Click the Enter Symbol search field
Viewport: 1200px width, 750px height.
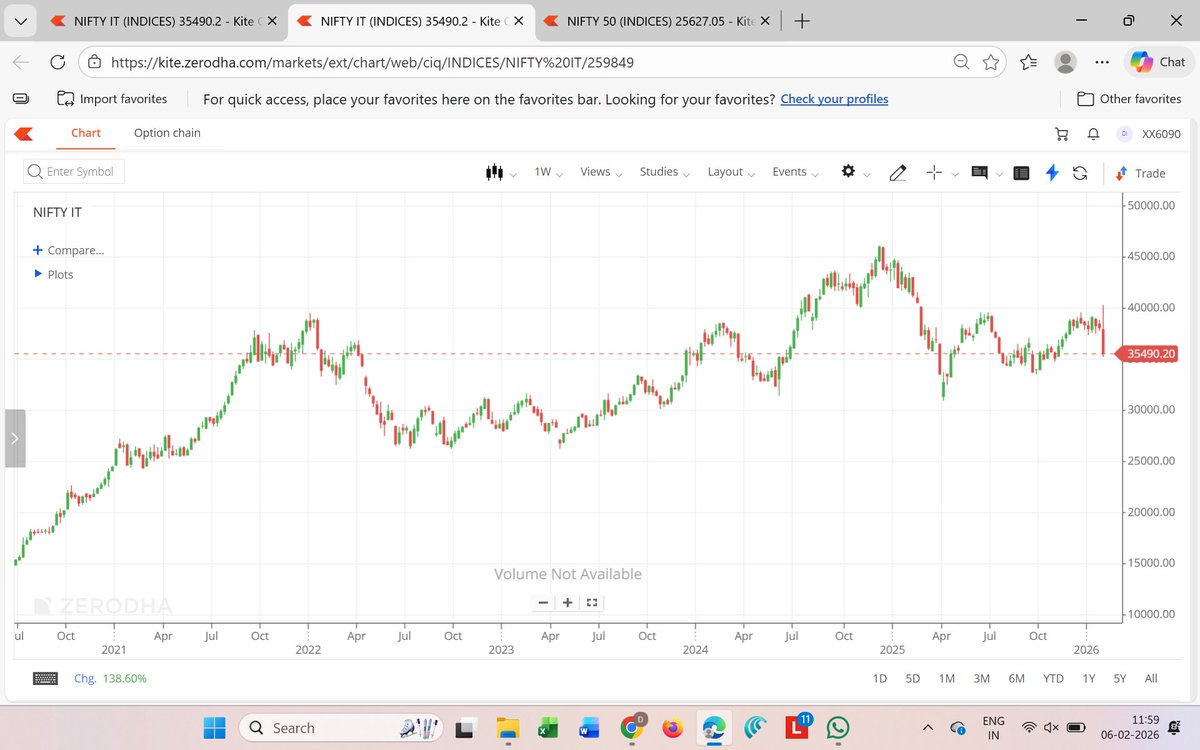75,172
